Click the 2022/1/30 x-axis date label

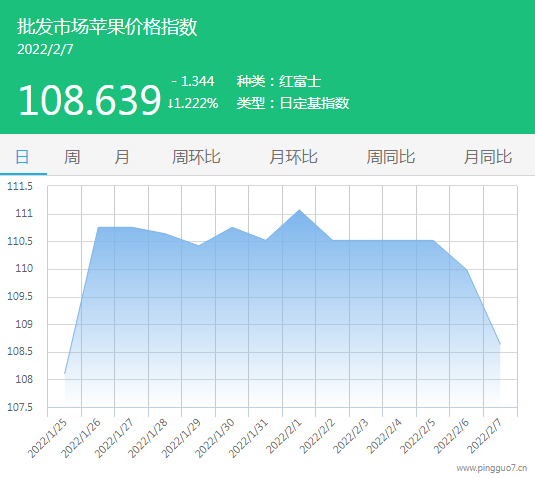[215, 438]
